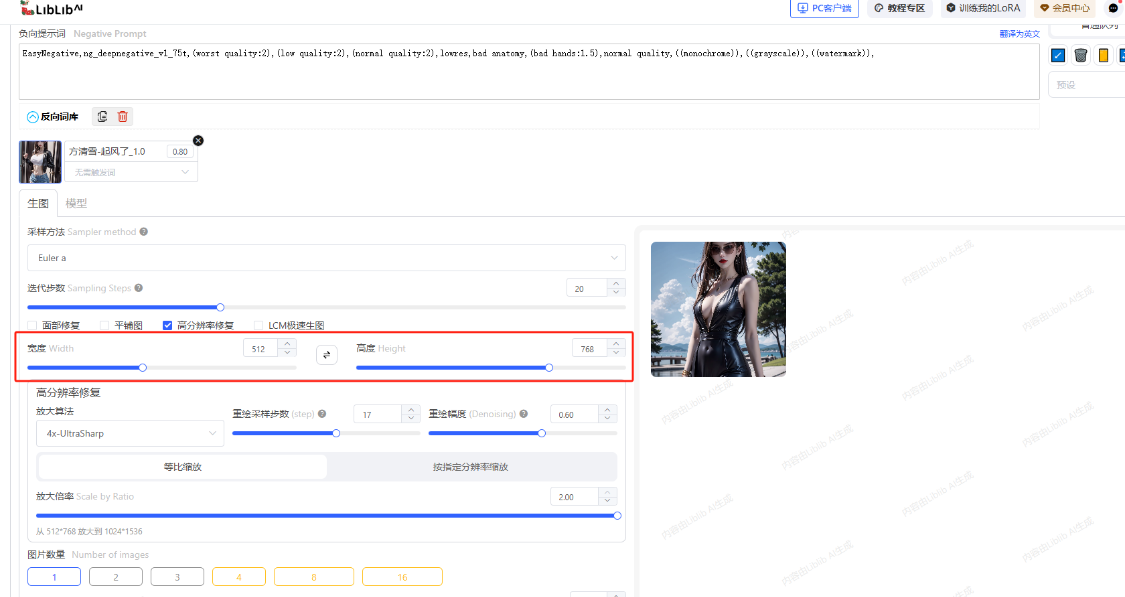Uncheck the 高分辨率修复 checkbox
Image resolution: width=1125 pixels, height=597 pixels.
(167, 326)
